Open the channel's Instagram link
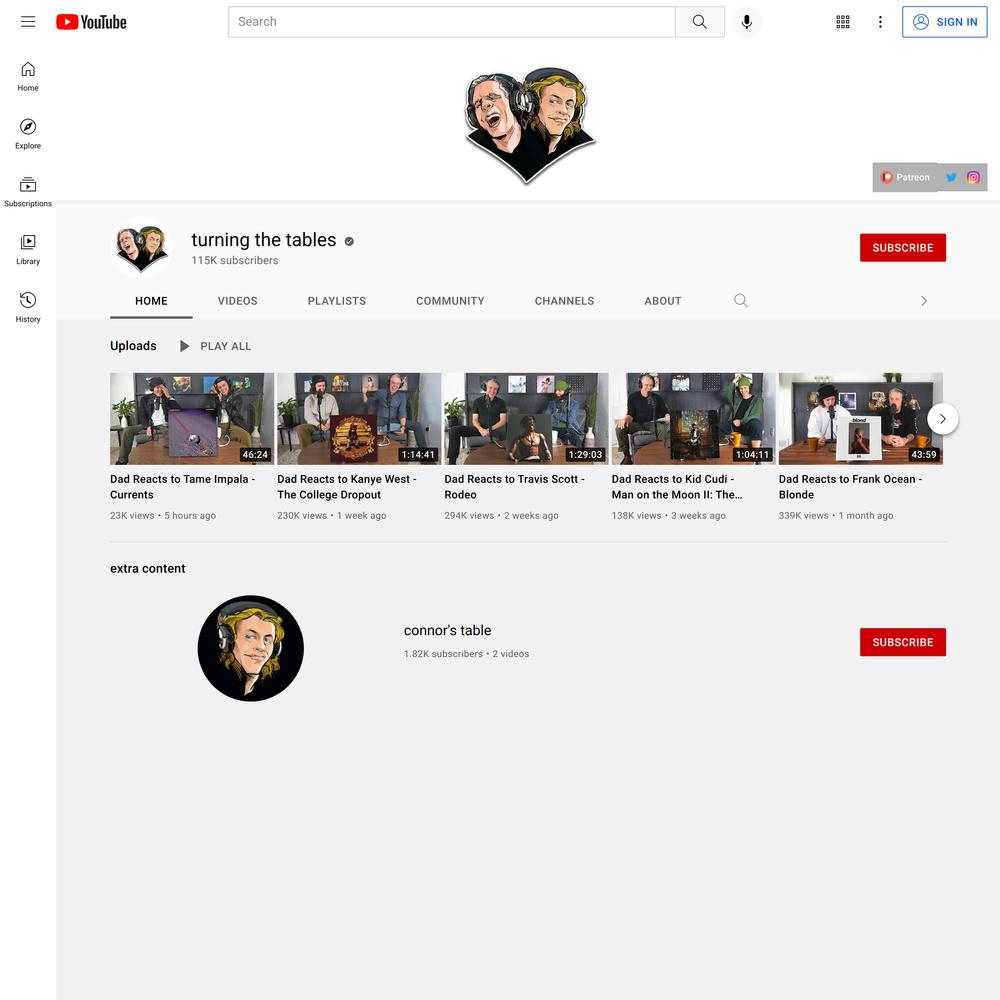The image size is (1000, 1000). tap(973, 177)
